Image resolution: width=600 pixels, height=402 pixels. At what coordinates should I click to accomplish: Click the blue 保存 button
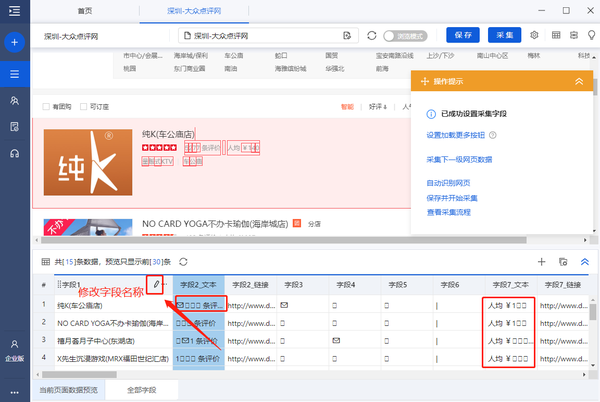(x=463, y=35)
